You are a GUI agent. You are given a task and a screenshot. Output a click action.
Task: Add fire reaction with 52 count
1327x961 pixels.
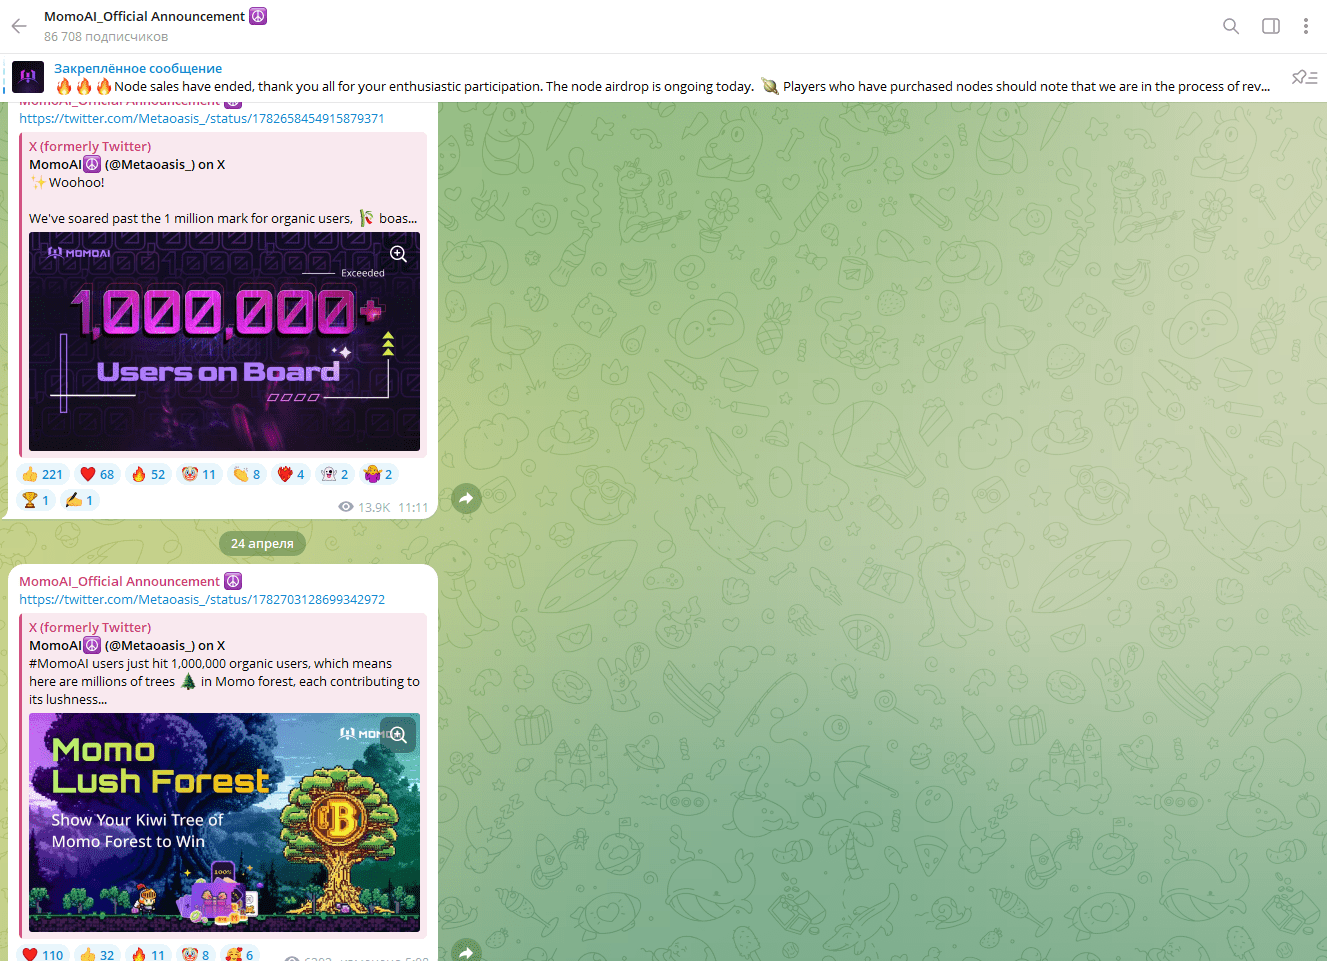click(x=148, y=474)
